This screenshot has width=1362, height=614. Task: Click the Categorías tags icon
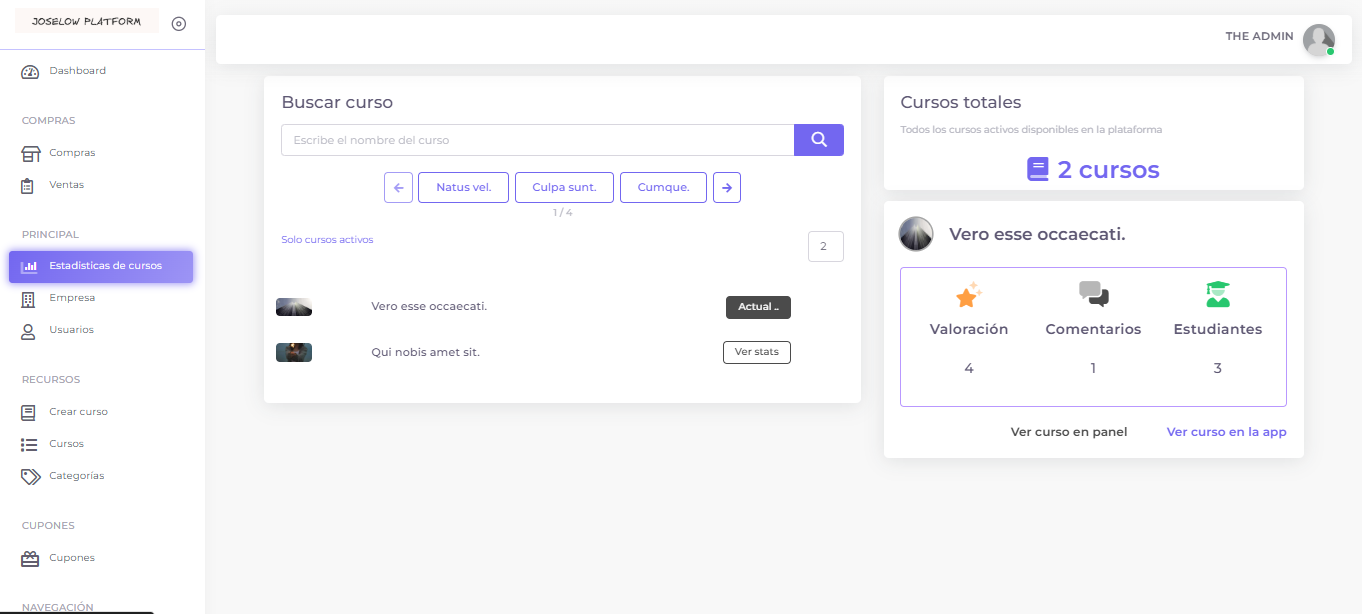click(x=30, y=477)
